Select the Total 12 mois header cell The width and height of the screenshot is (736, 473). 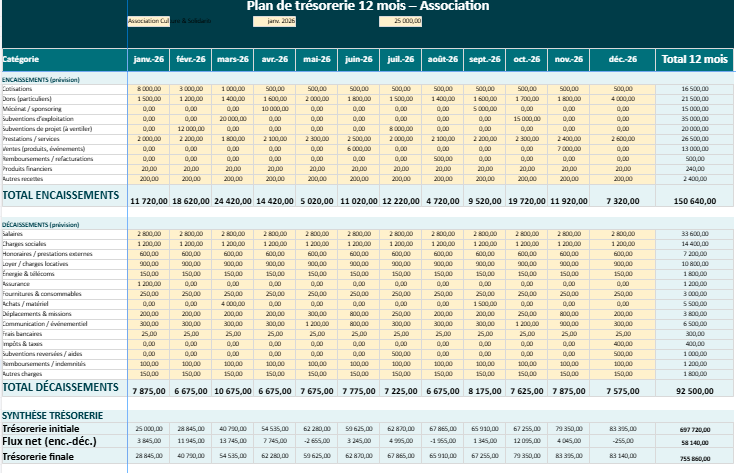click(693, 59)
